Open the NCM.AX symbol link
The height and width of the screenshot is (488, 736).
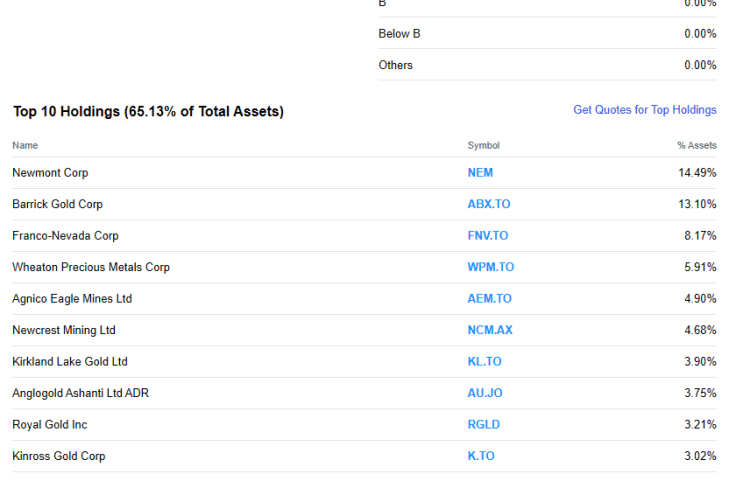pos(489,330)
